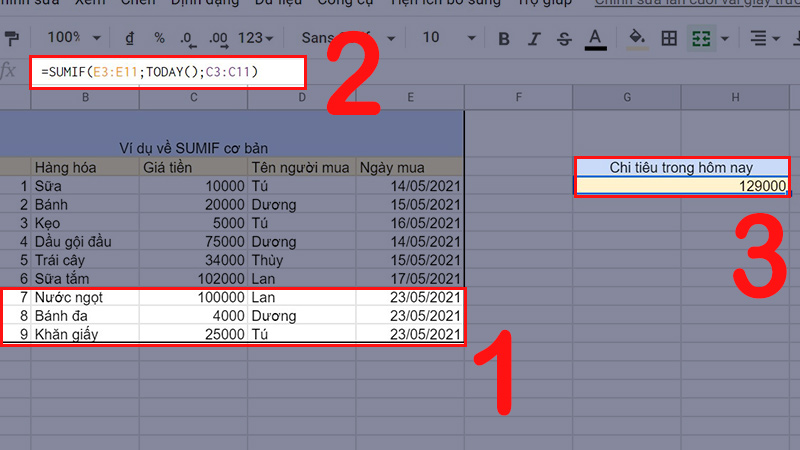
Task: Open the fill color picker
Action: coord(635,38)
